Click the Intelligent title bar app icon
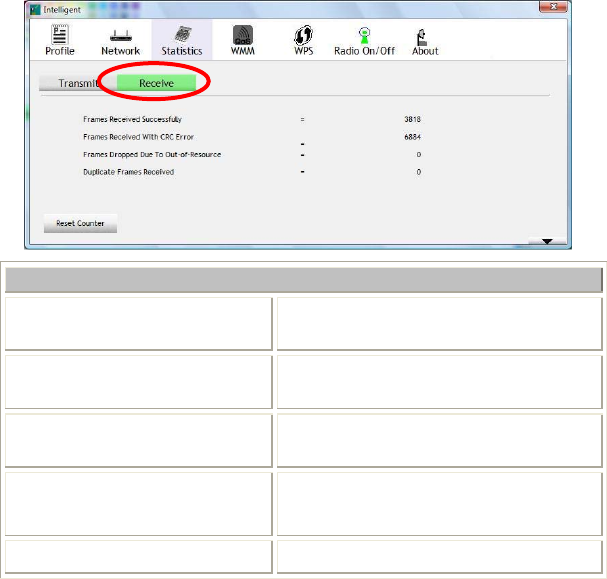Screen dimensions: 607x579 35,10
